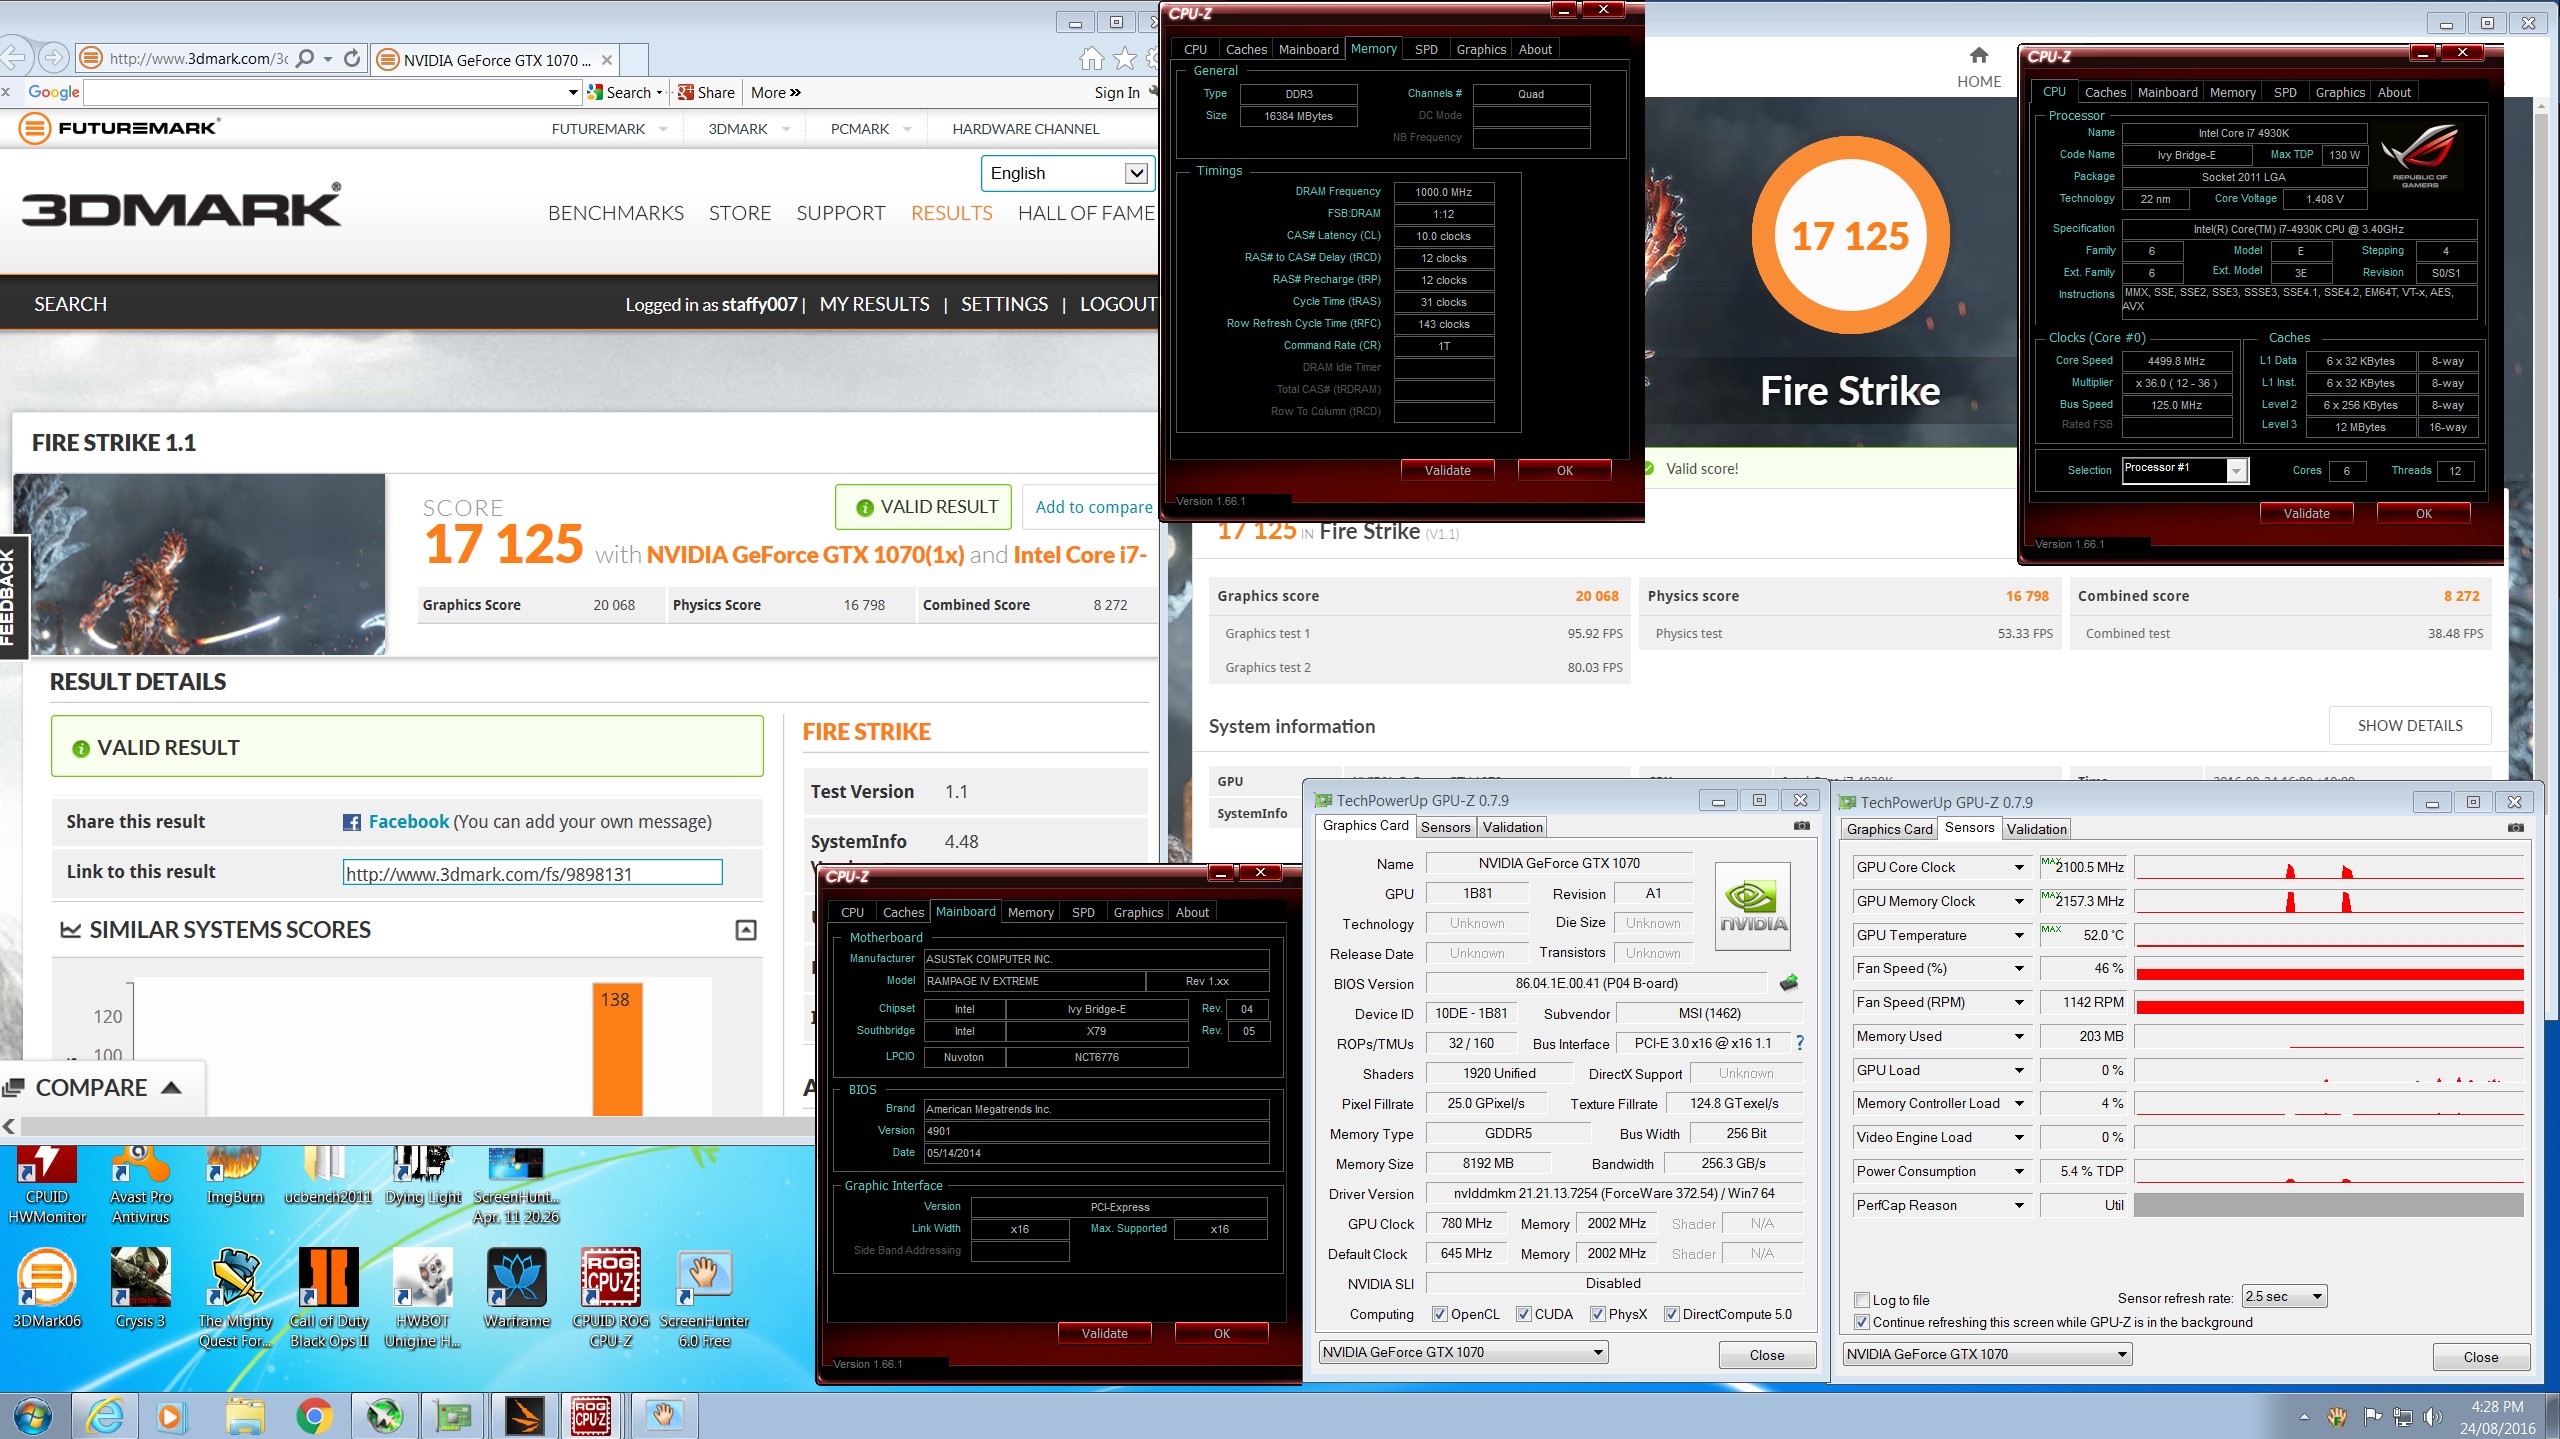Enable Log to file checkbox

click(1862, 1300)
